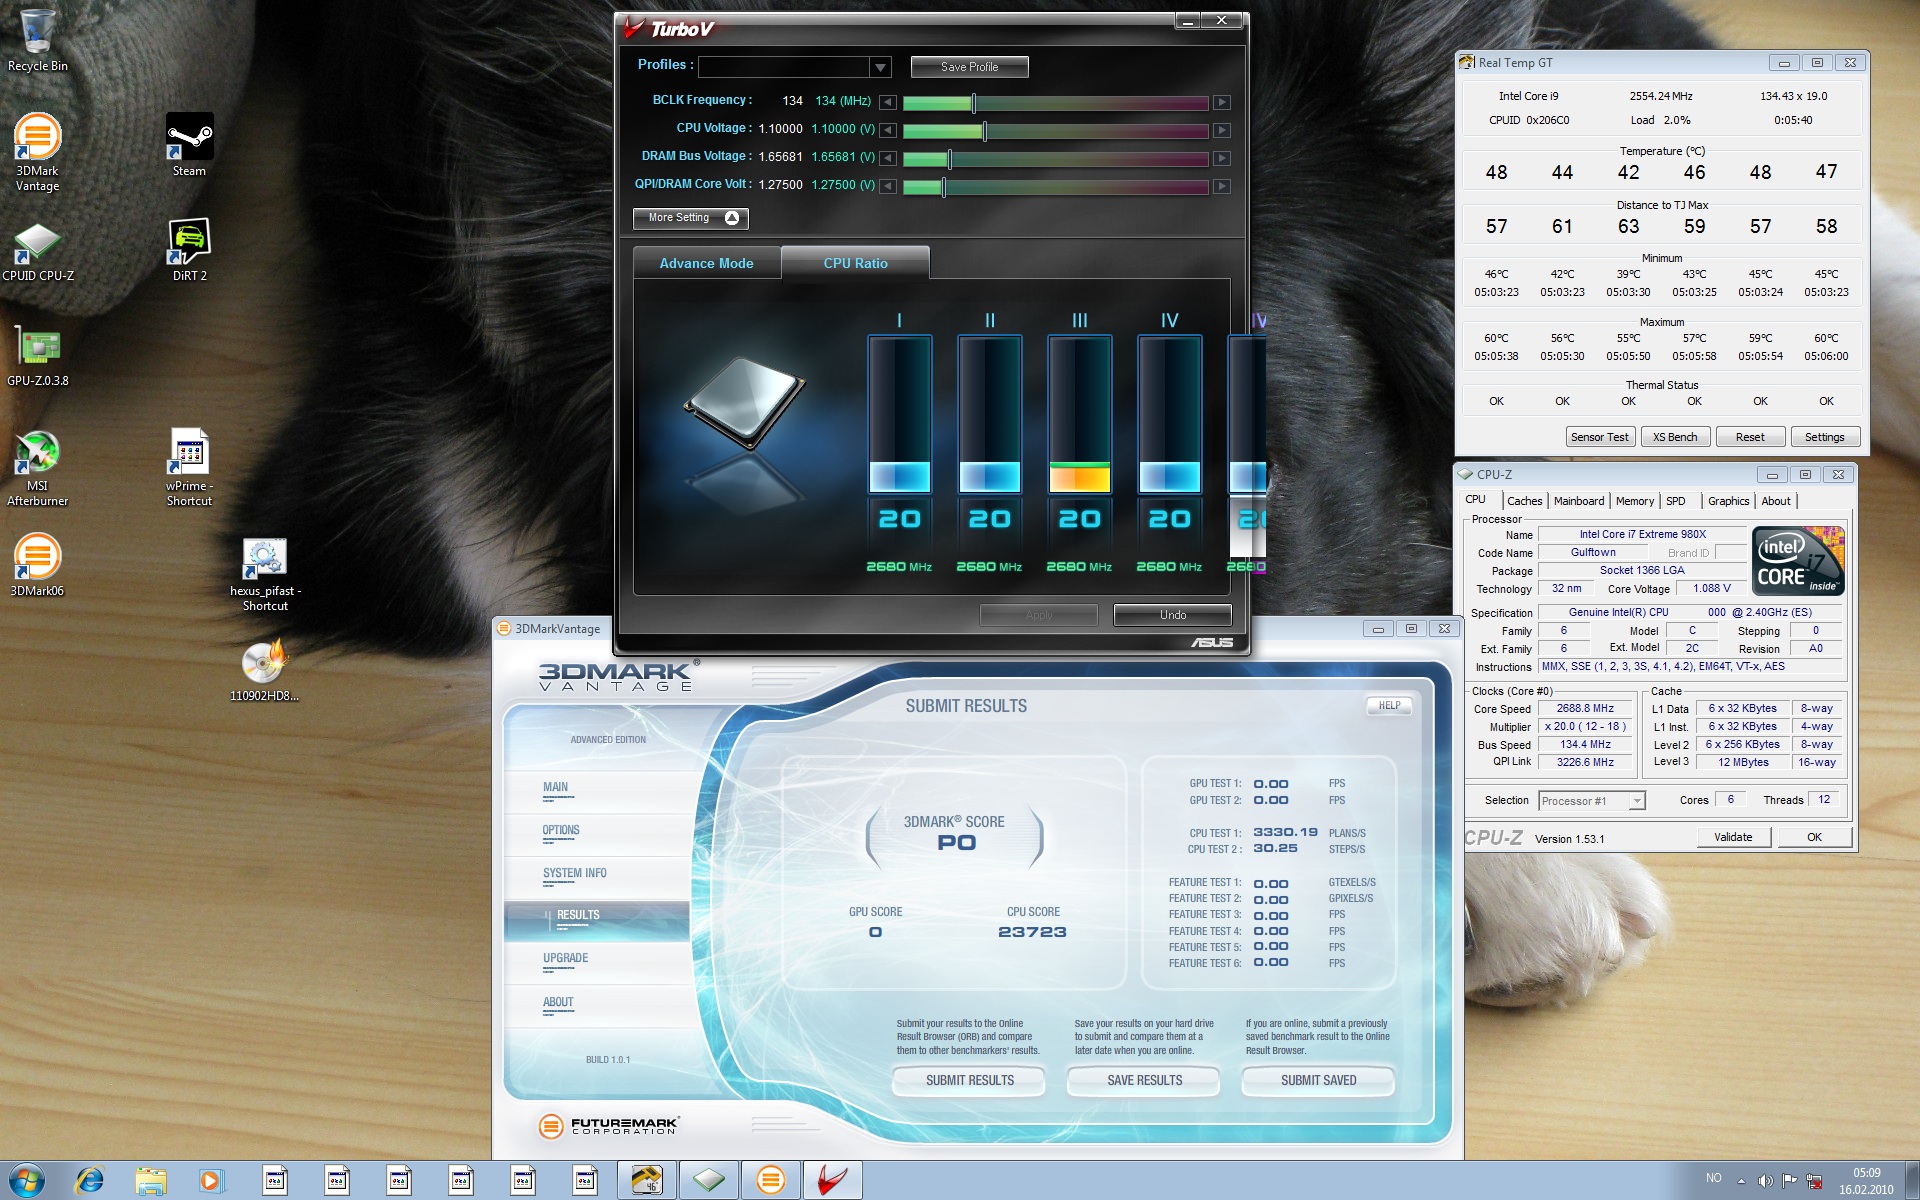1920x1200 pixels.
Task: Show hidden system tray icons arrow
Action: (1741, 1181)
